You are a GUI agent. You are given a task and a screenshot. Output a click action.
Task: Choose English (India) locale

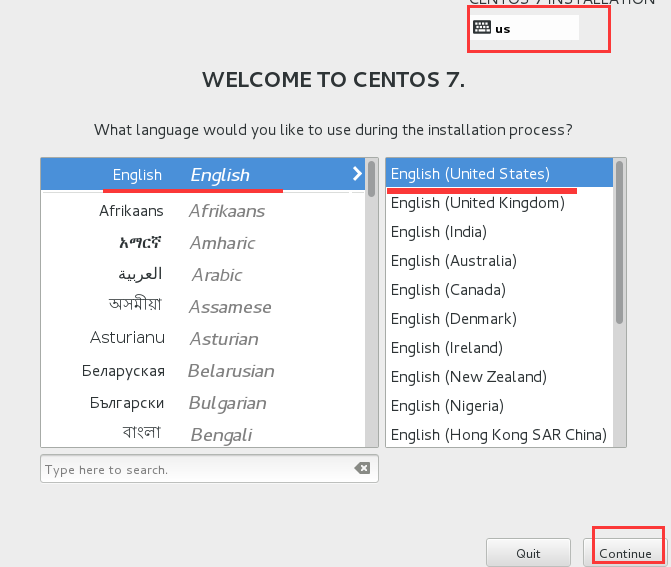(499, 232)
